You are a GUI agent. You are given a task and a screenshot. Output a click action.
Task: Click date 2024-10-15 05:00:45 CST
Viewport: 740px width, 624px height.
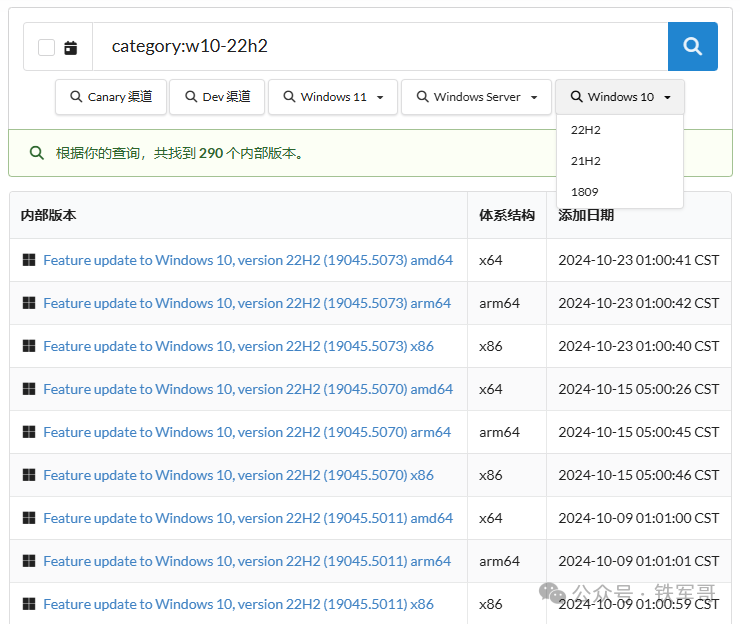639,432
